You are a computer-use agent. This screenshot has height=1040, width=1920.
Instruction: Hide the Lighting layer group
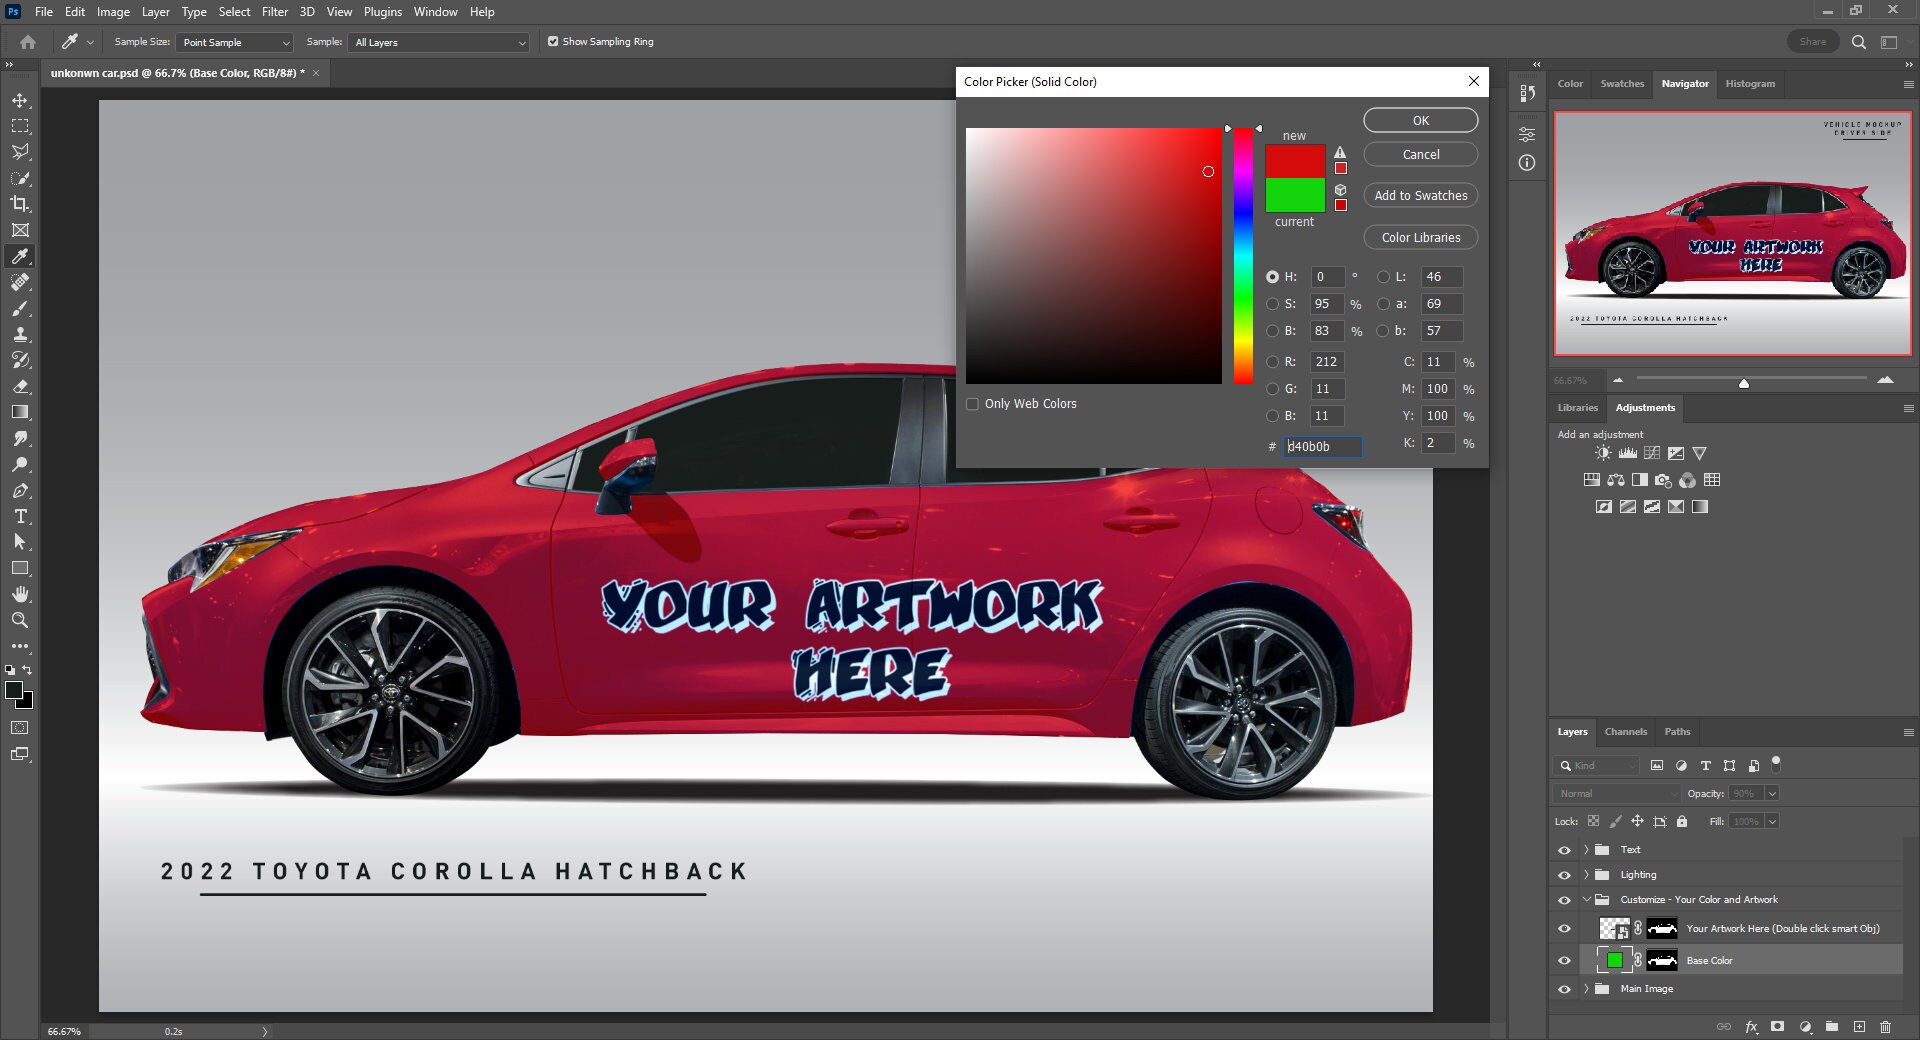[x=1564, y=874]
